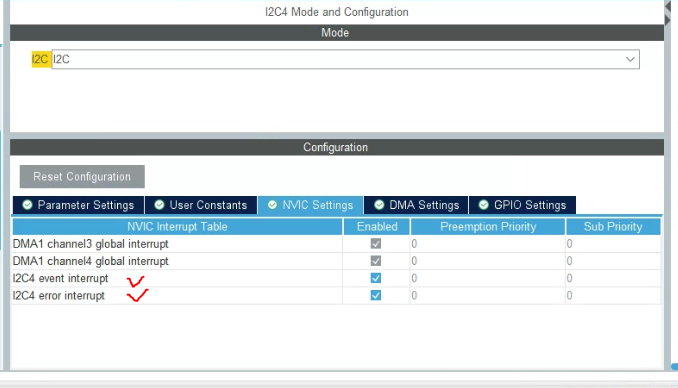Click green check icon on Parameter Settings tab
The width and height of the screenshot is (678, 388).
[27, 205]
